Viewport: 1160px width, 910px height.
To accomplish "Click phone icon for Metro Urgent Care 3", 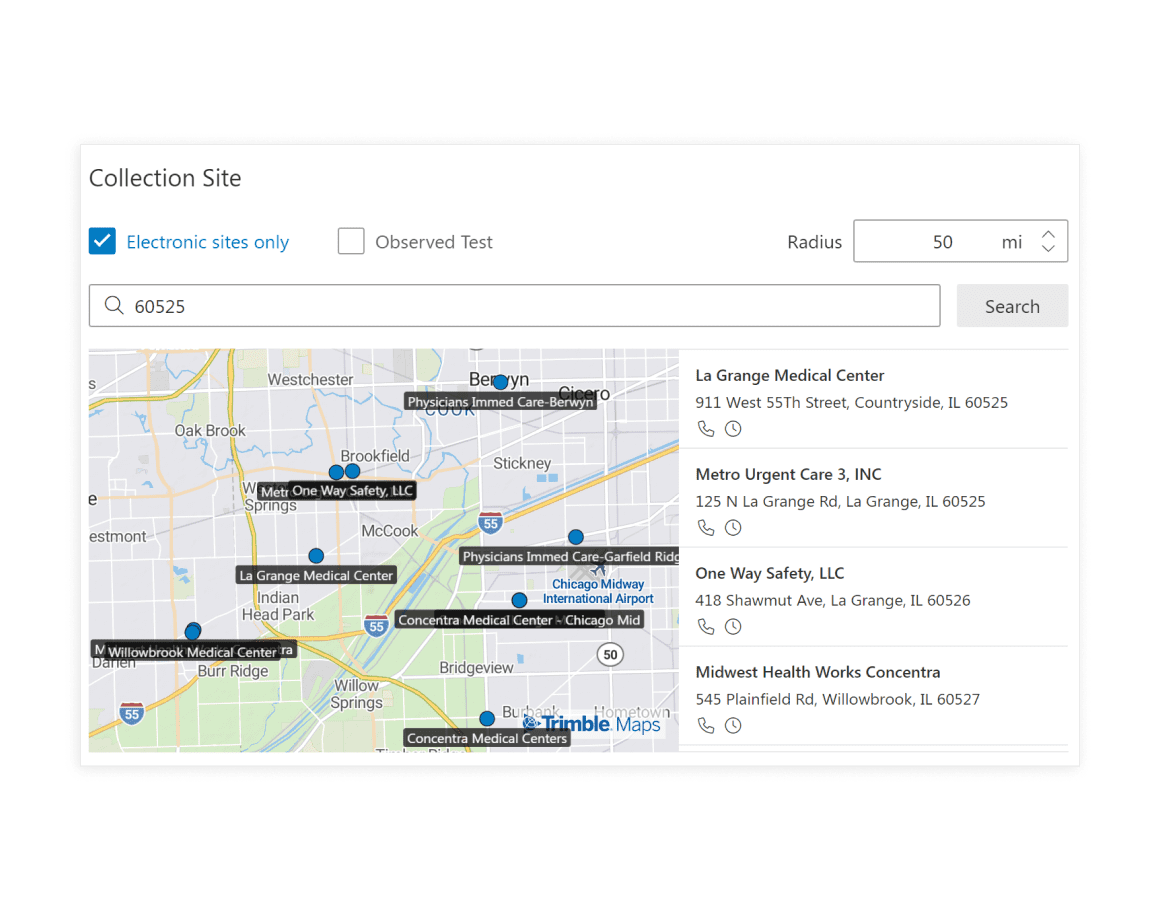I will pos(706,528).
